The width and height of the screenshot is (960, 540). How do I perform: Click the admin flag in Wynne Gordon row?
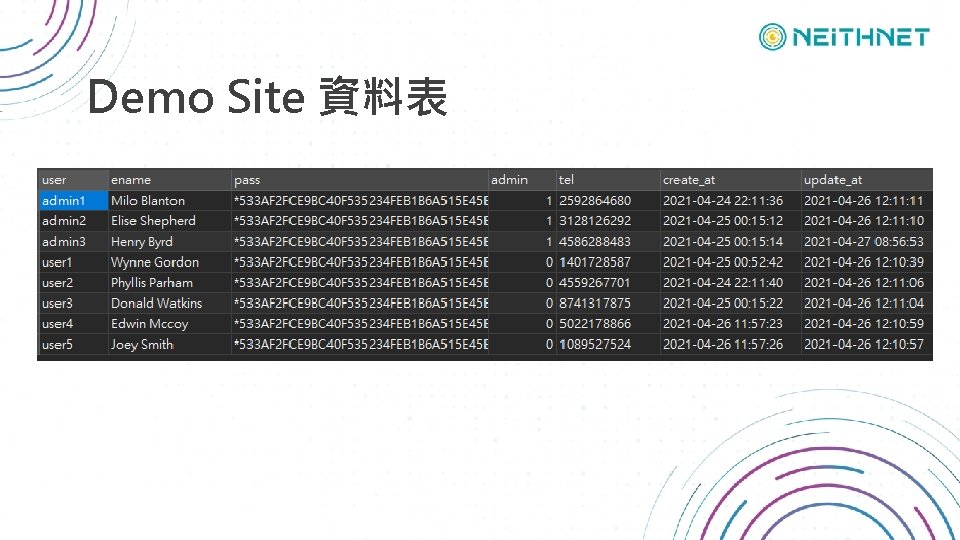[549, 263]
